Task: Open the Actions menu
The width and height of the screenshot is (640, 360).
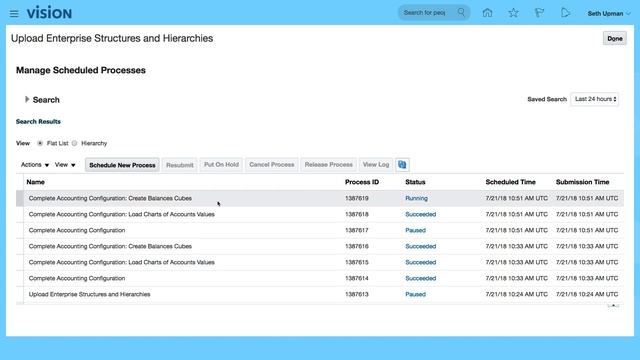Action: coord(35,164)
